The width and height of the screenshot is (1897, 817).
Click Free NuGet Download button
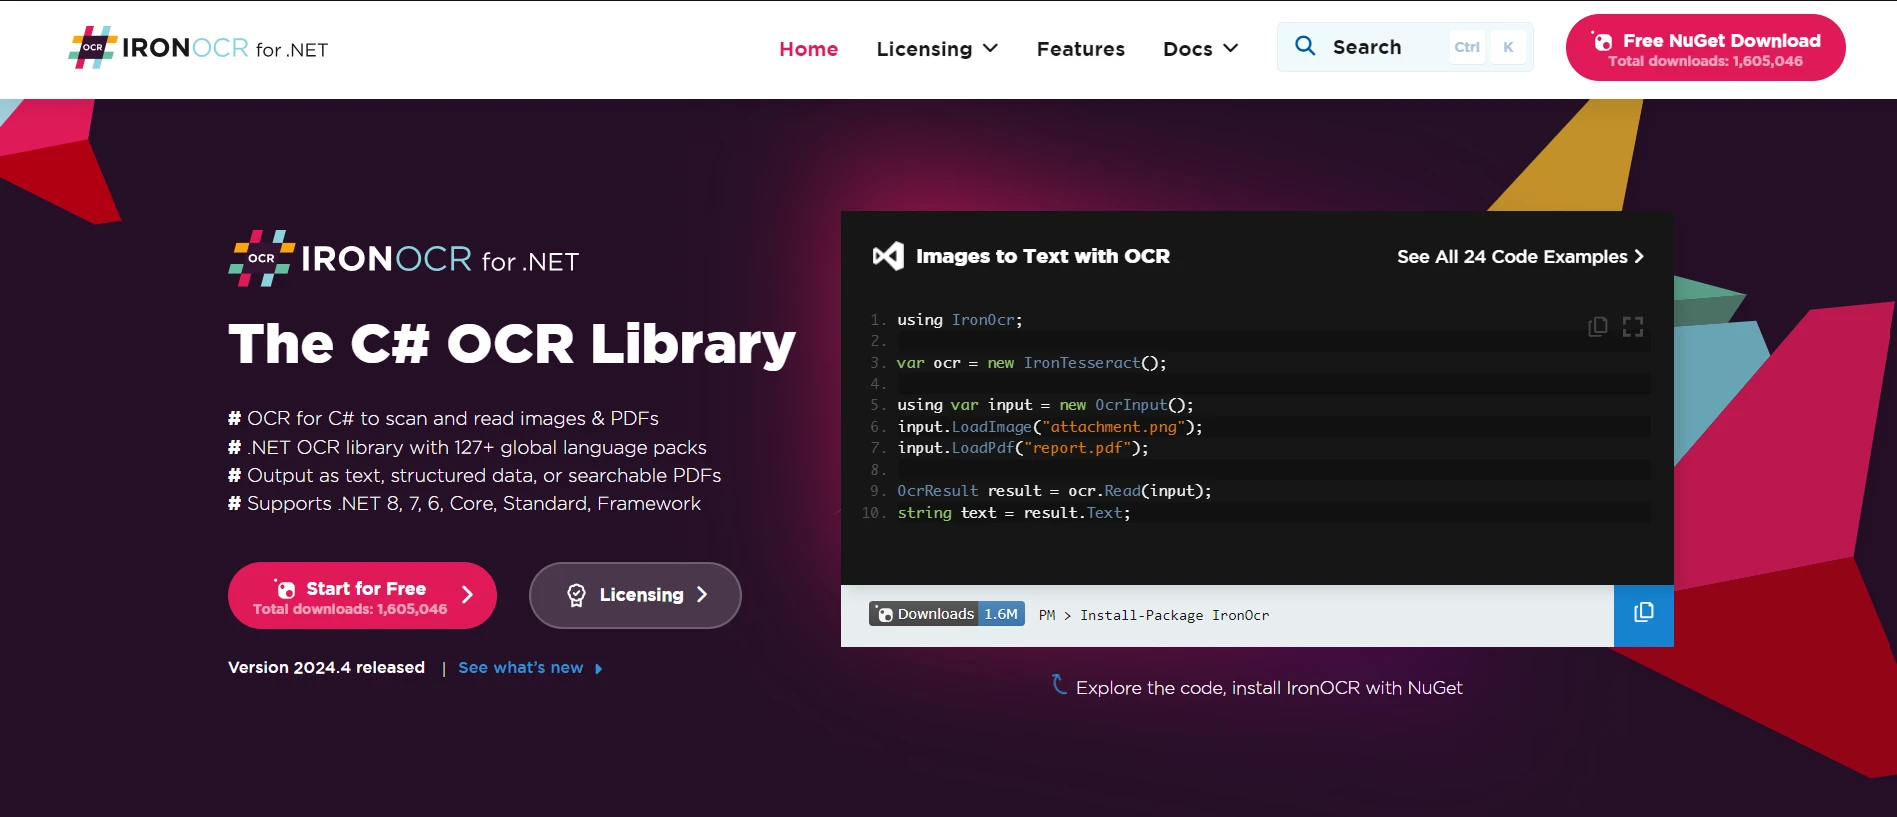(x=1705, y=48)
